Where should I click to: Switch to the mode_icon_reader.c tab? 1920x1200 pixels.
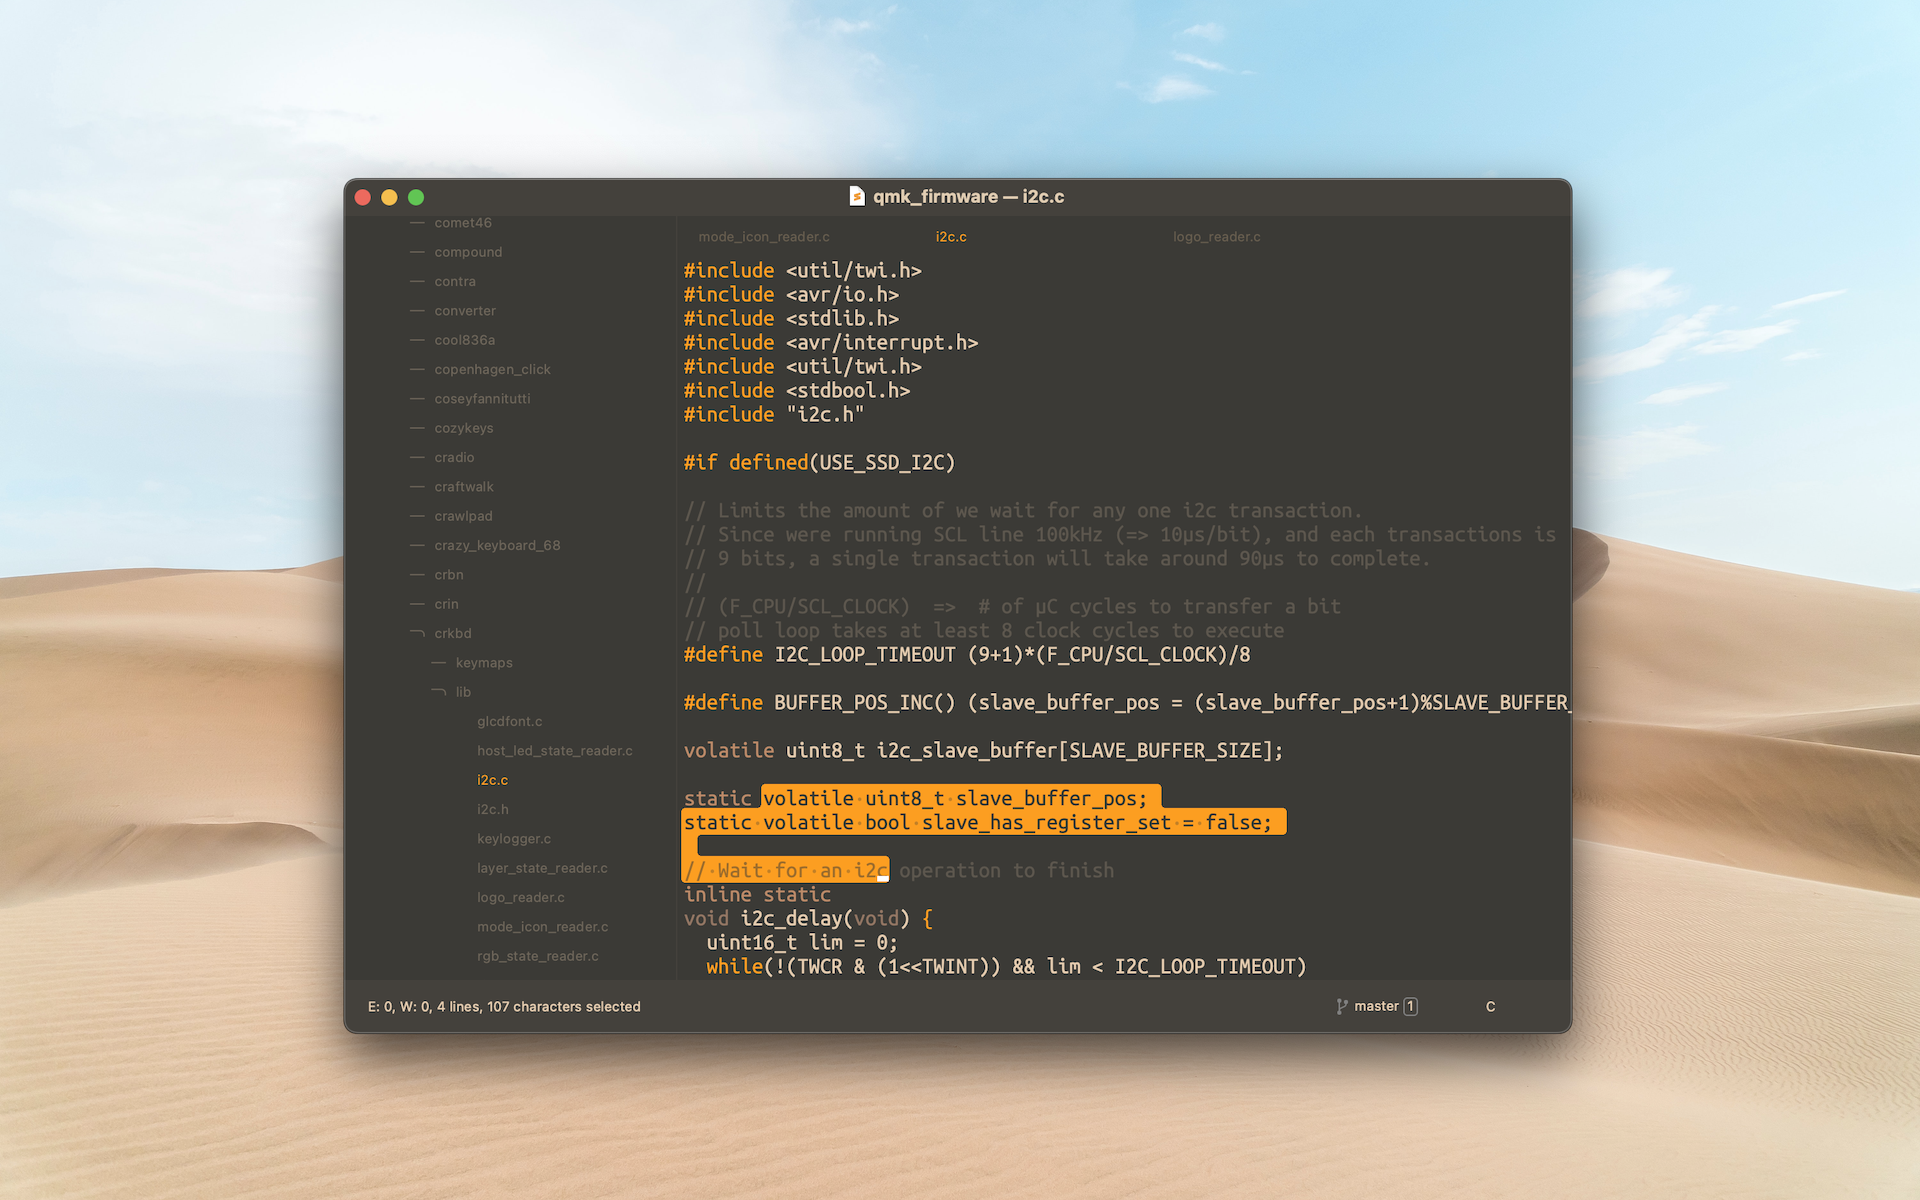point(764,237)
